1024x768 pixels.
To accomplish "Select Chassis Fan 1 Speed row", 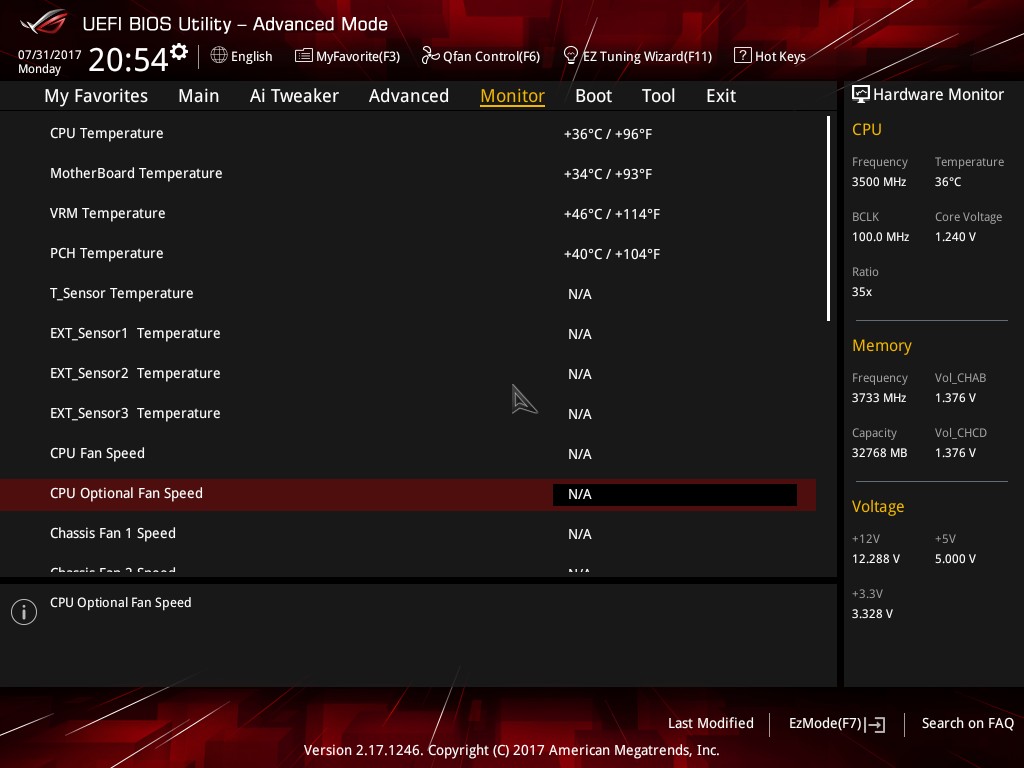I will [408, 534].
